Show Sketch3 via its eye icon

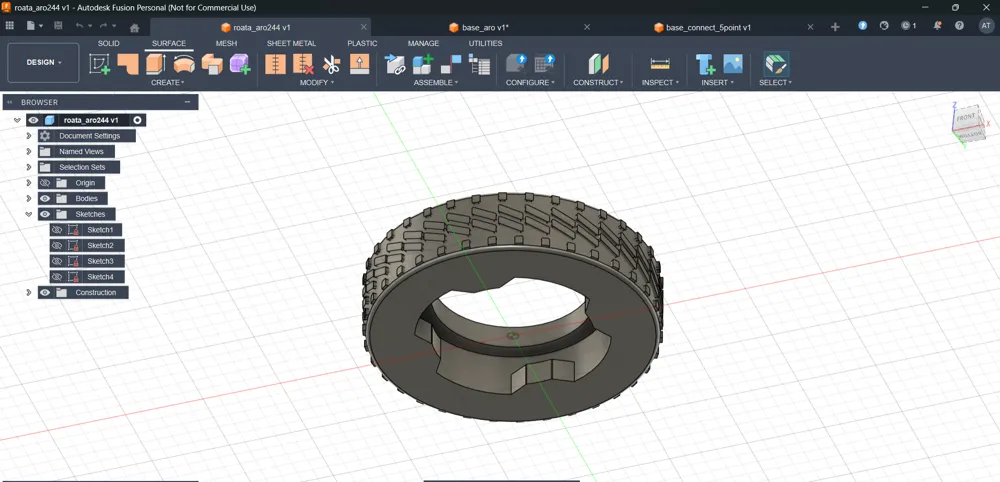pyautogui.click(x=57, y=261)
